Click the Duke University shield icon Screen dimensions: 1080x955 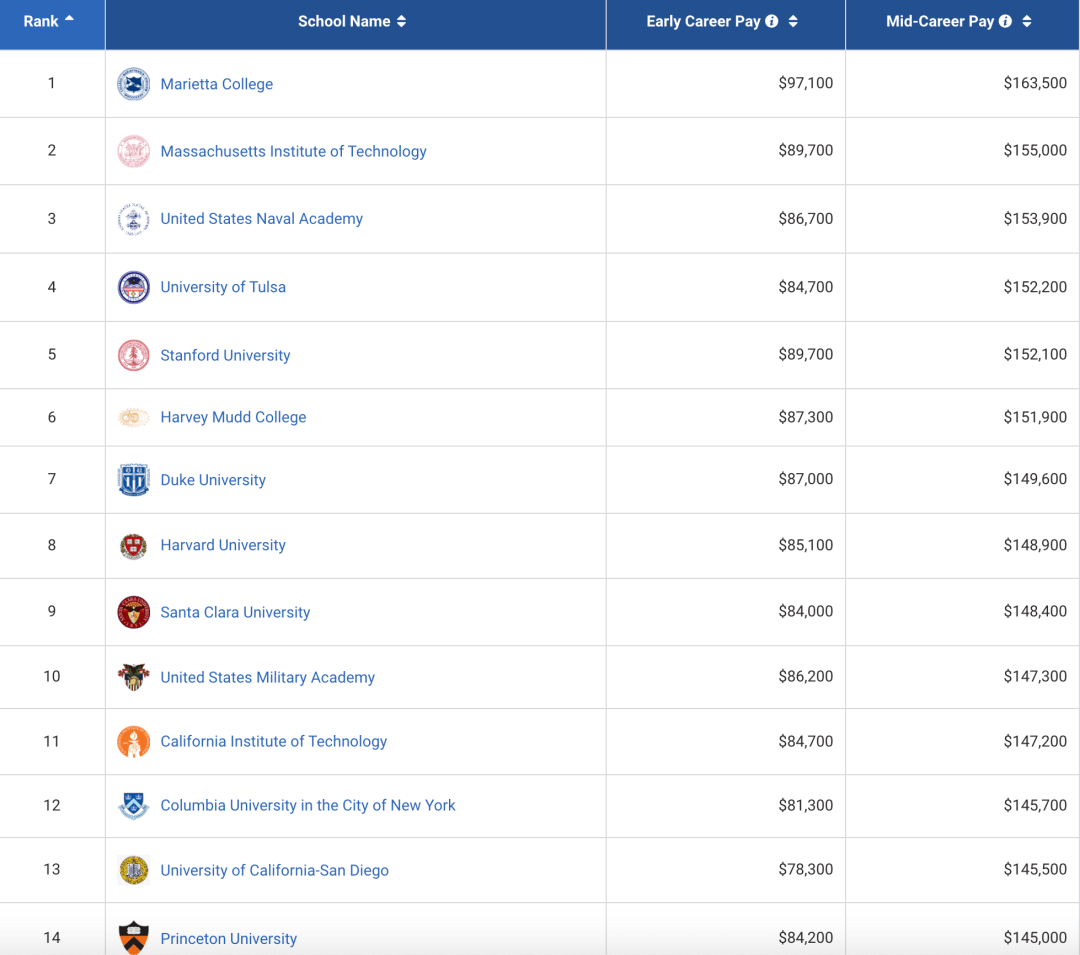coord(134,480)
